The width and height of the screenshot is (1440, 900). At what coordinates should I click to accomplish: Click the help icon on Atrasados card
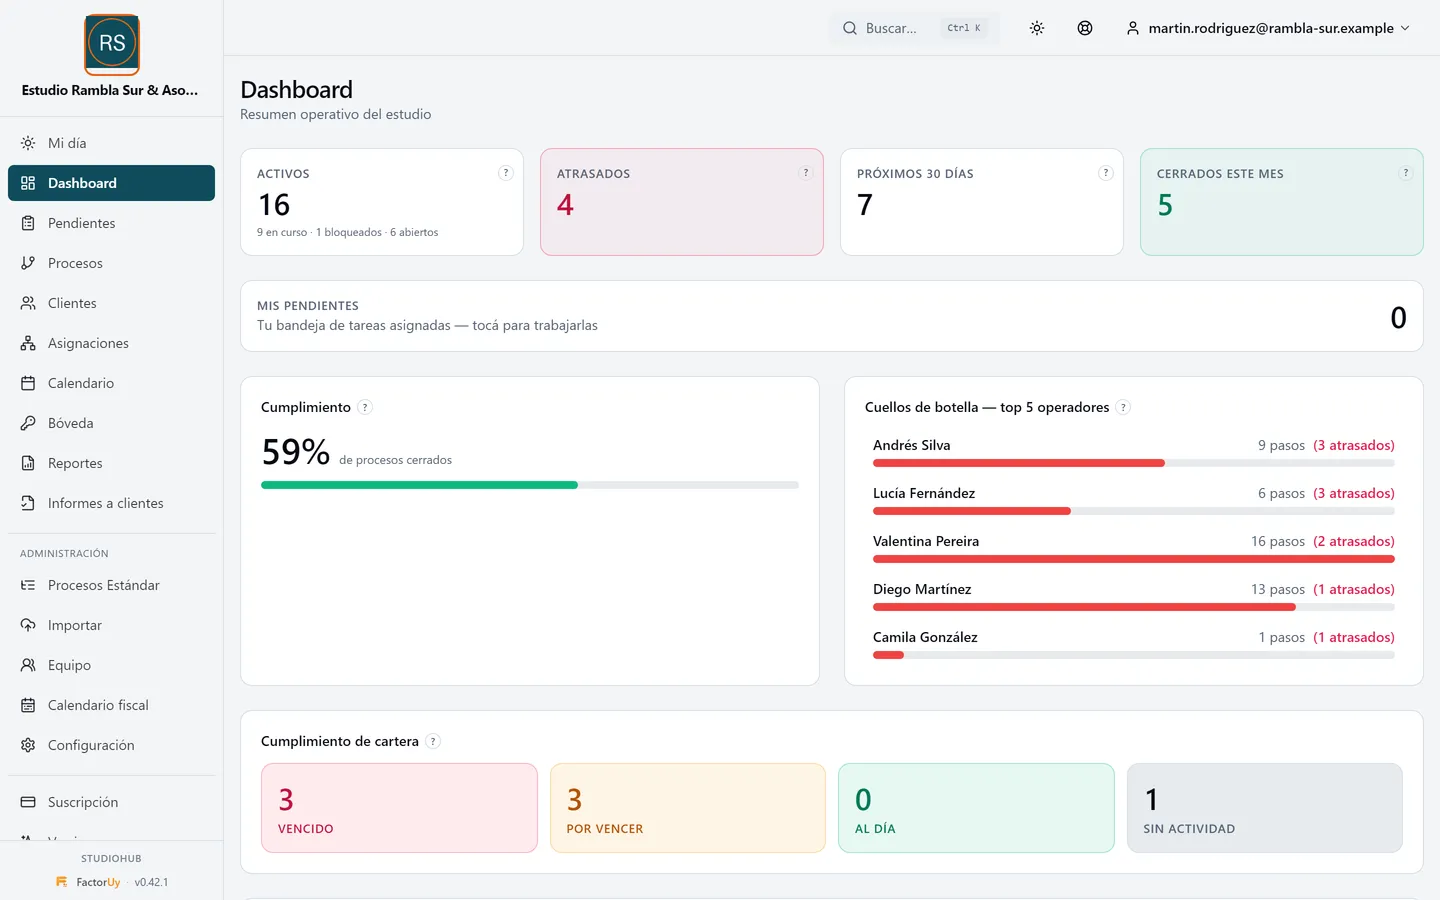(806, 173)
